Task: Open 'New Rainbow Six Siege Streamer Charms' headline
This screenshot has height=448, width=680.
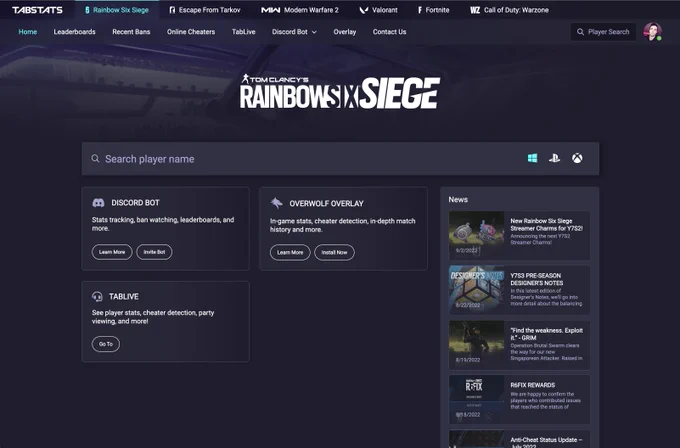Action: coord(546,225)
